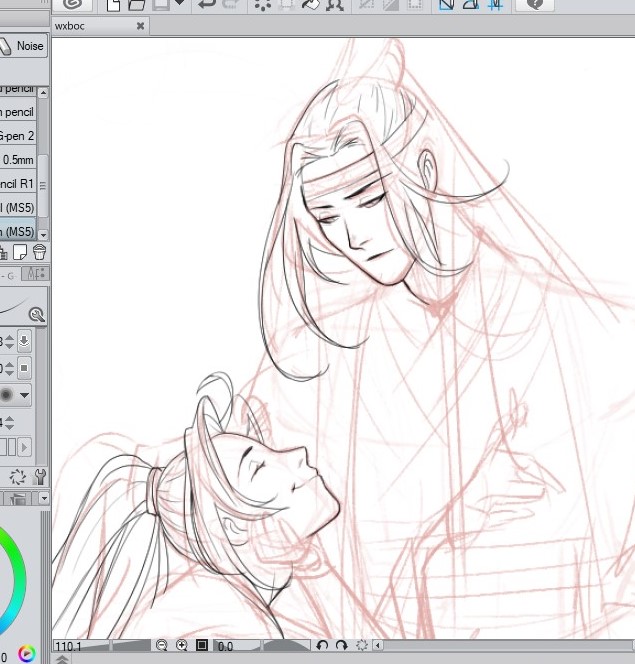
Task: Open brush size palette tab icon
Action: (x=18, y=499)
